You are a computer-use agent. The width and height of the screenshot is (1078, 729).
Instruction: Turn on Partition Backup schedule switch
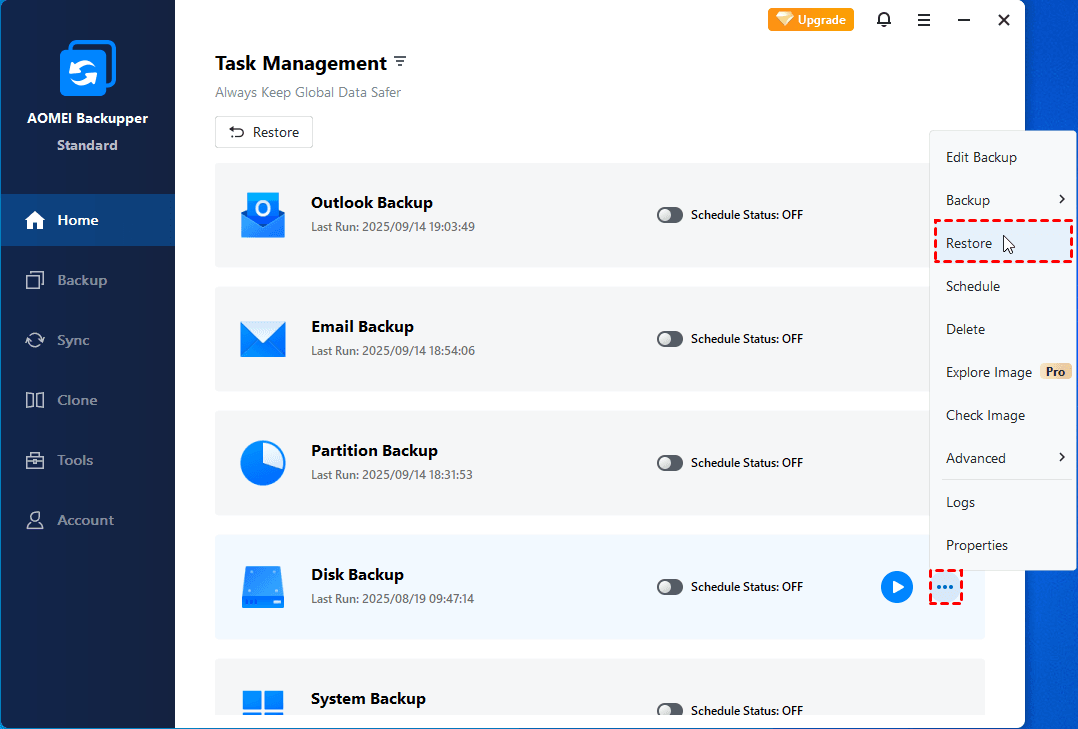670,463
